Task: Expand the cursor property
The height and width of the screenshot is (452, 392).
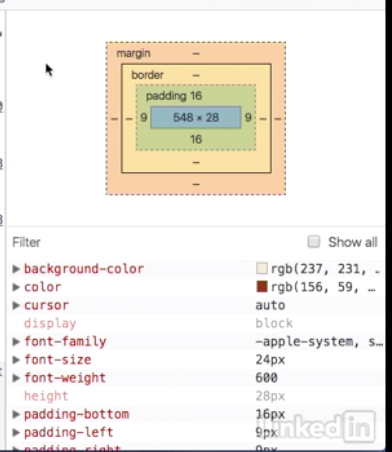Action: point(16,305)
